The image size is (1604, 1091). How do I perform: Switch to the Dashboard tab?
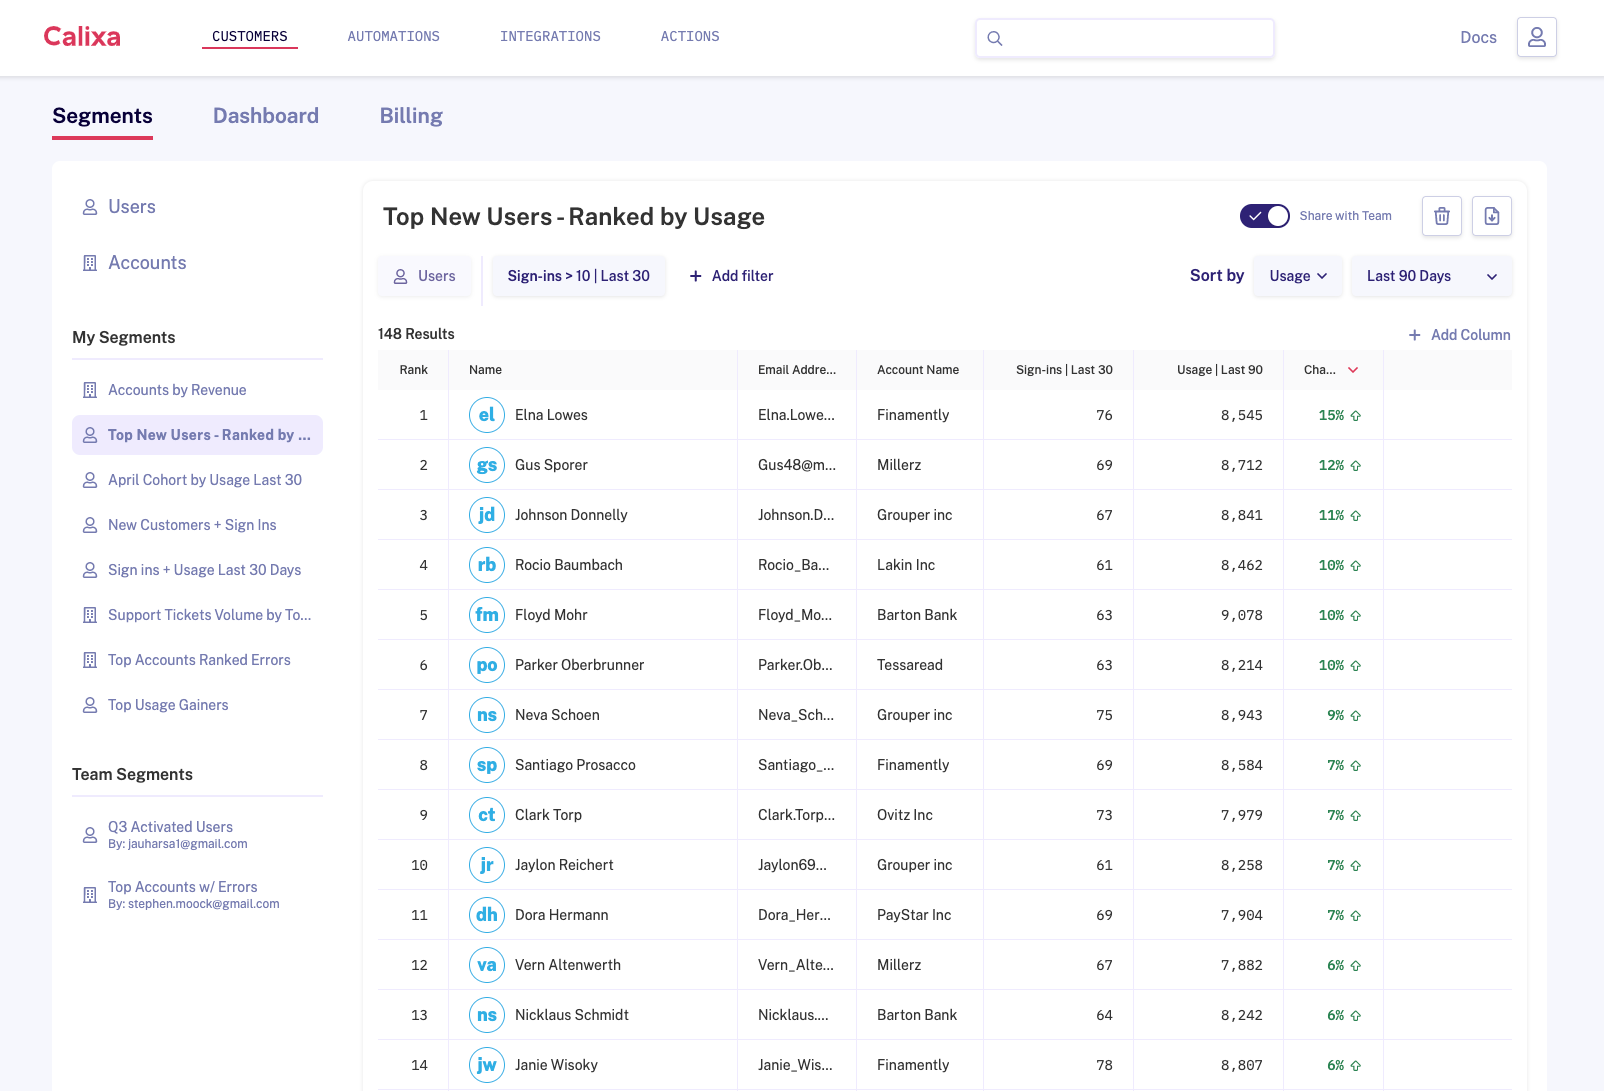[x=266, y=116]
